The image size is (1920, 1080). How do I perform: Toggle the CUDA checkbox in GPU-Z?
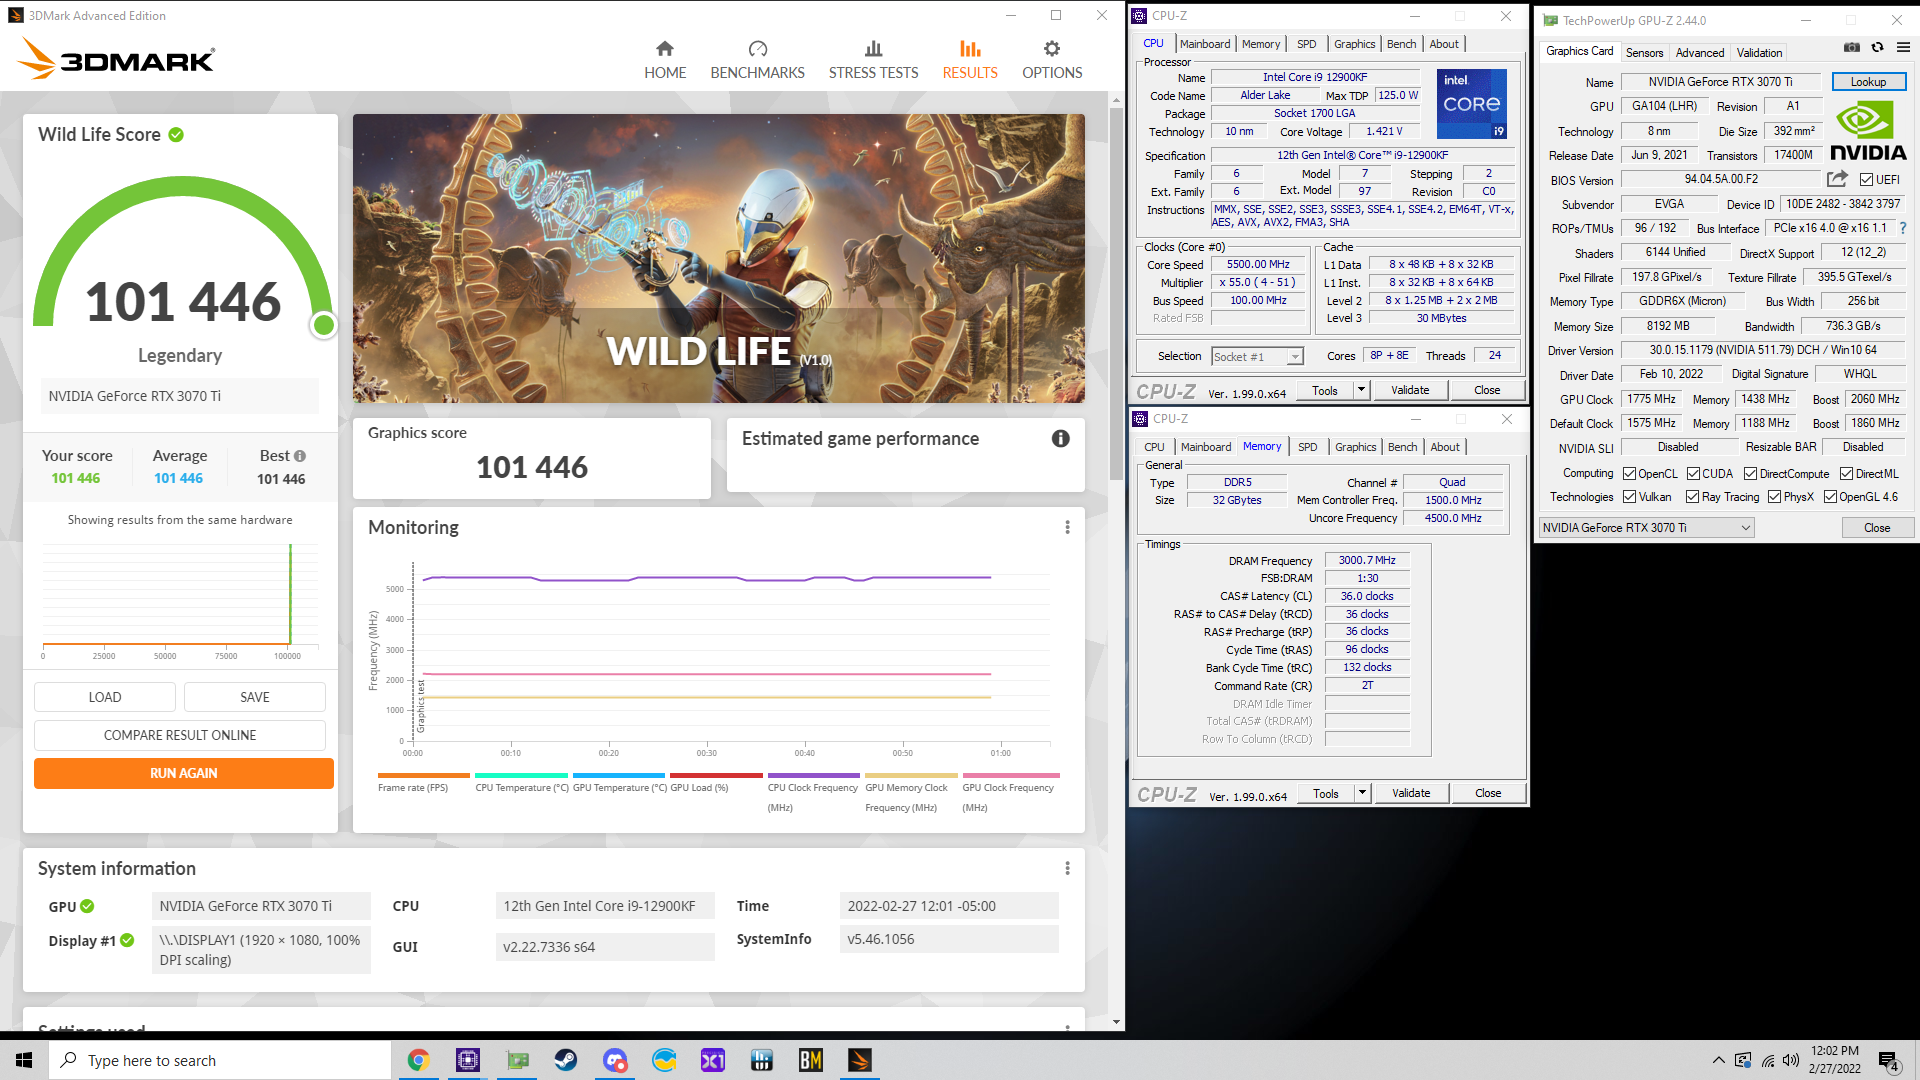coord(1693,474)
